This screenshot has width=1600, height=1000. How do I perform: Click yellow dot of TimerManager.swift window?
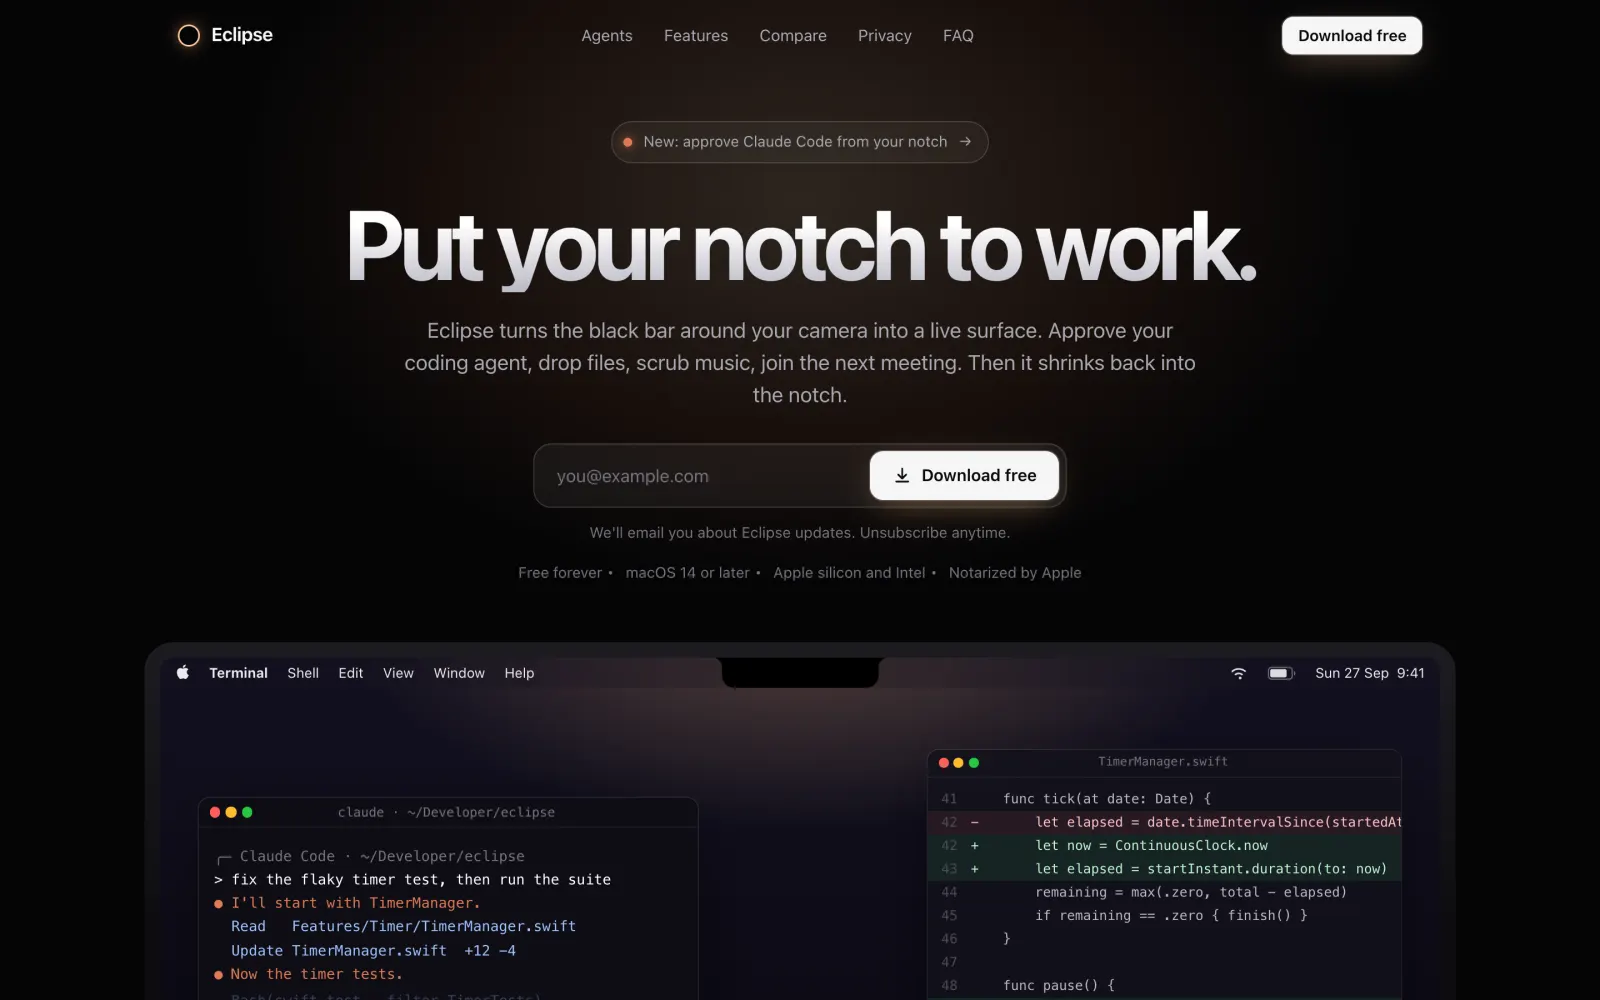click(958, 762)
